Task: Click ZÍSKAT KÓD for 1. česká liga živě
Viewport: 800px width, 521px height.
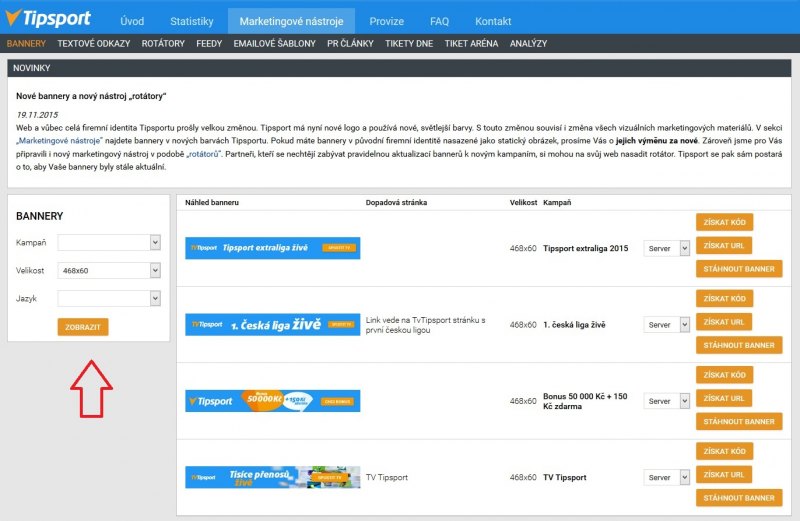Action: 724,299
